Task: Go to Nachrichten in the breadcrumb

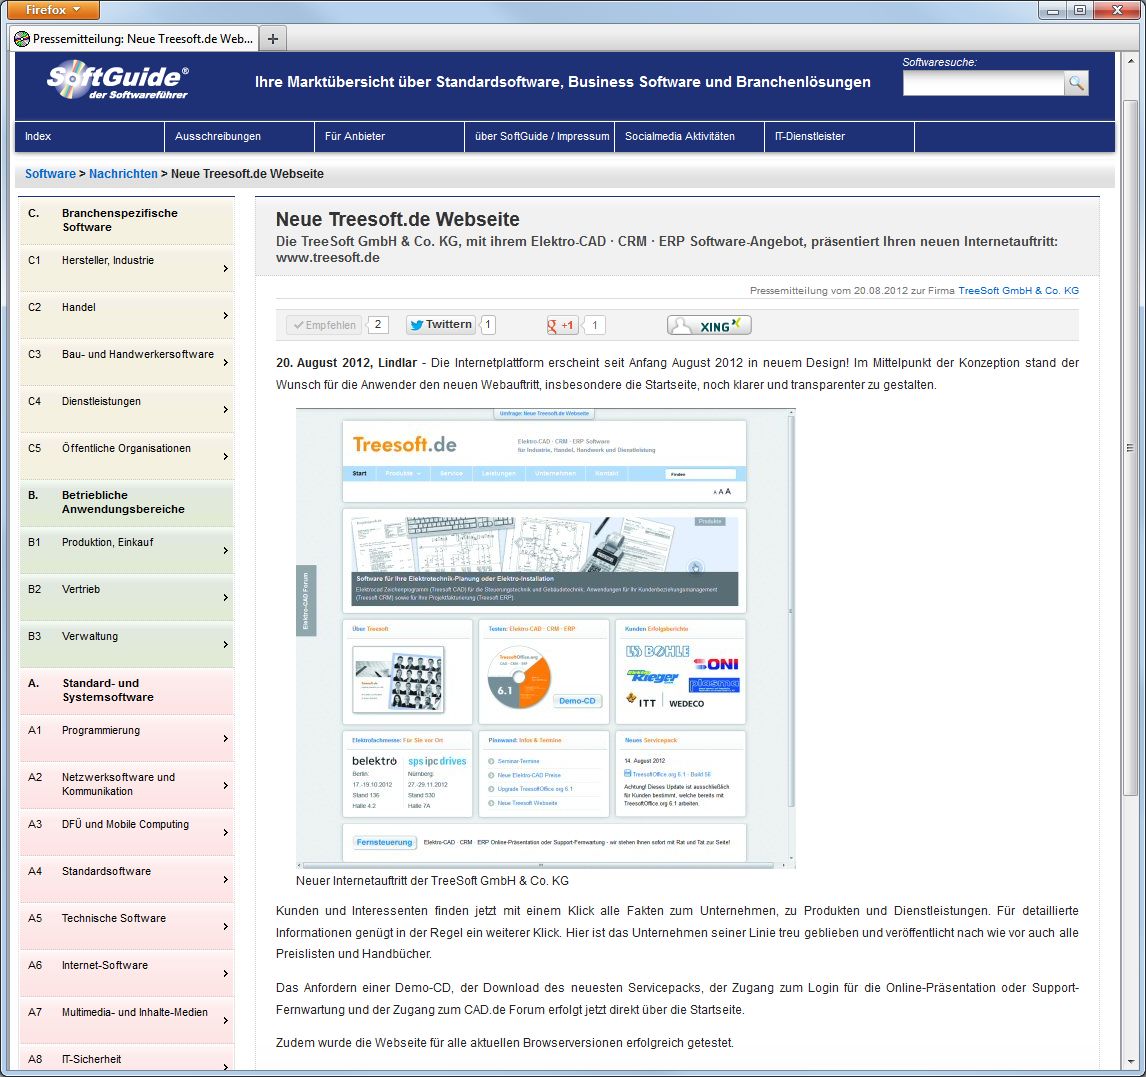Action: [123, 174]
